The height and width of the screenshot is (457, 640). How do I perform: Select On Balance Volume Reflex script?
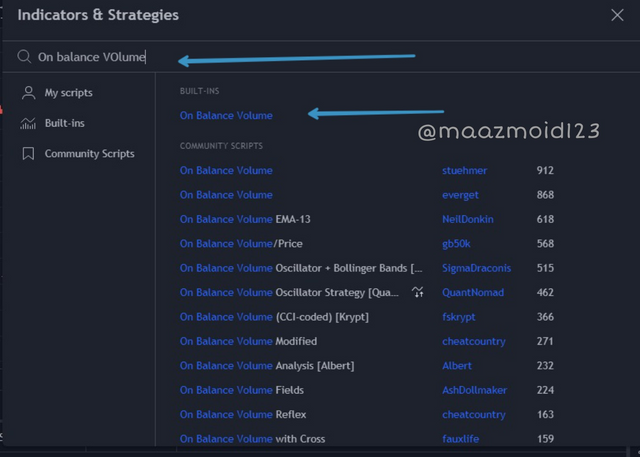coord(243,415)
